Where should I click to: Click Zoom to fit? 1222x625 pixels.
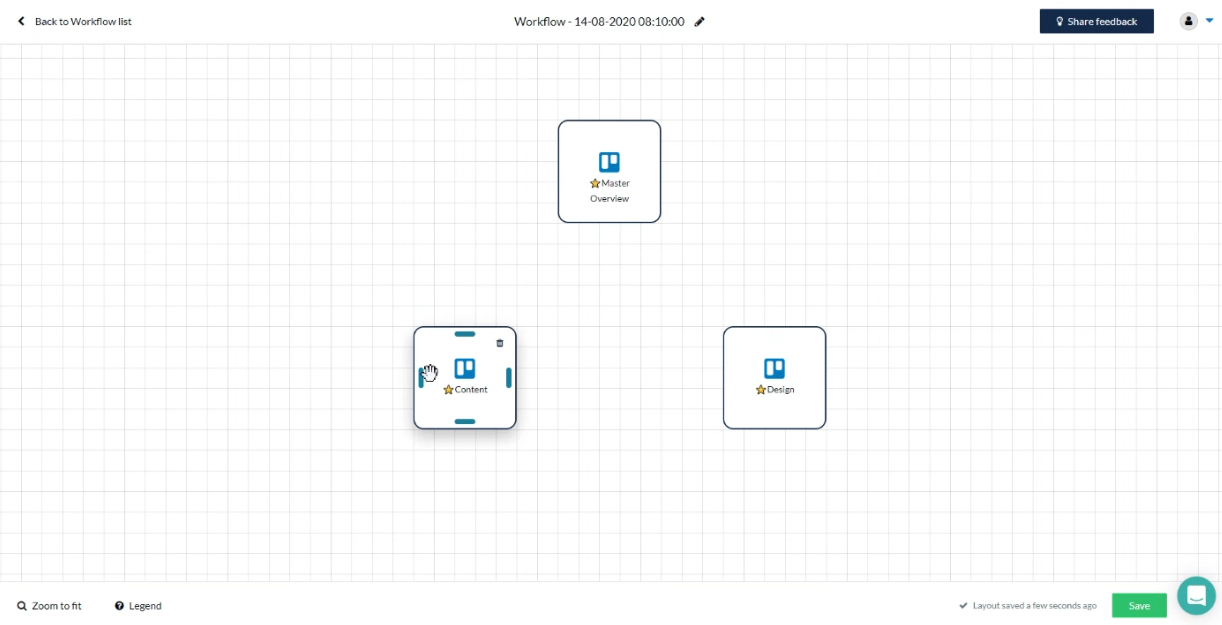(49, 606)
